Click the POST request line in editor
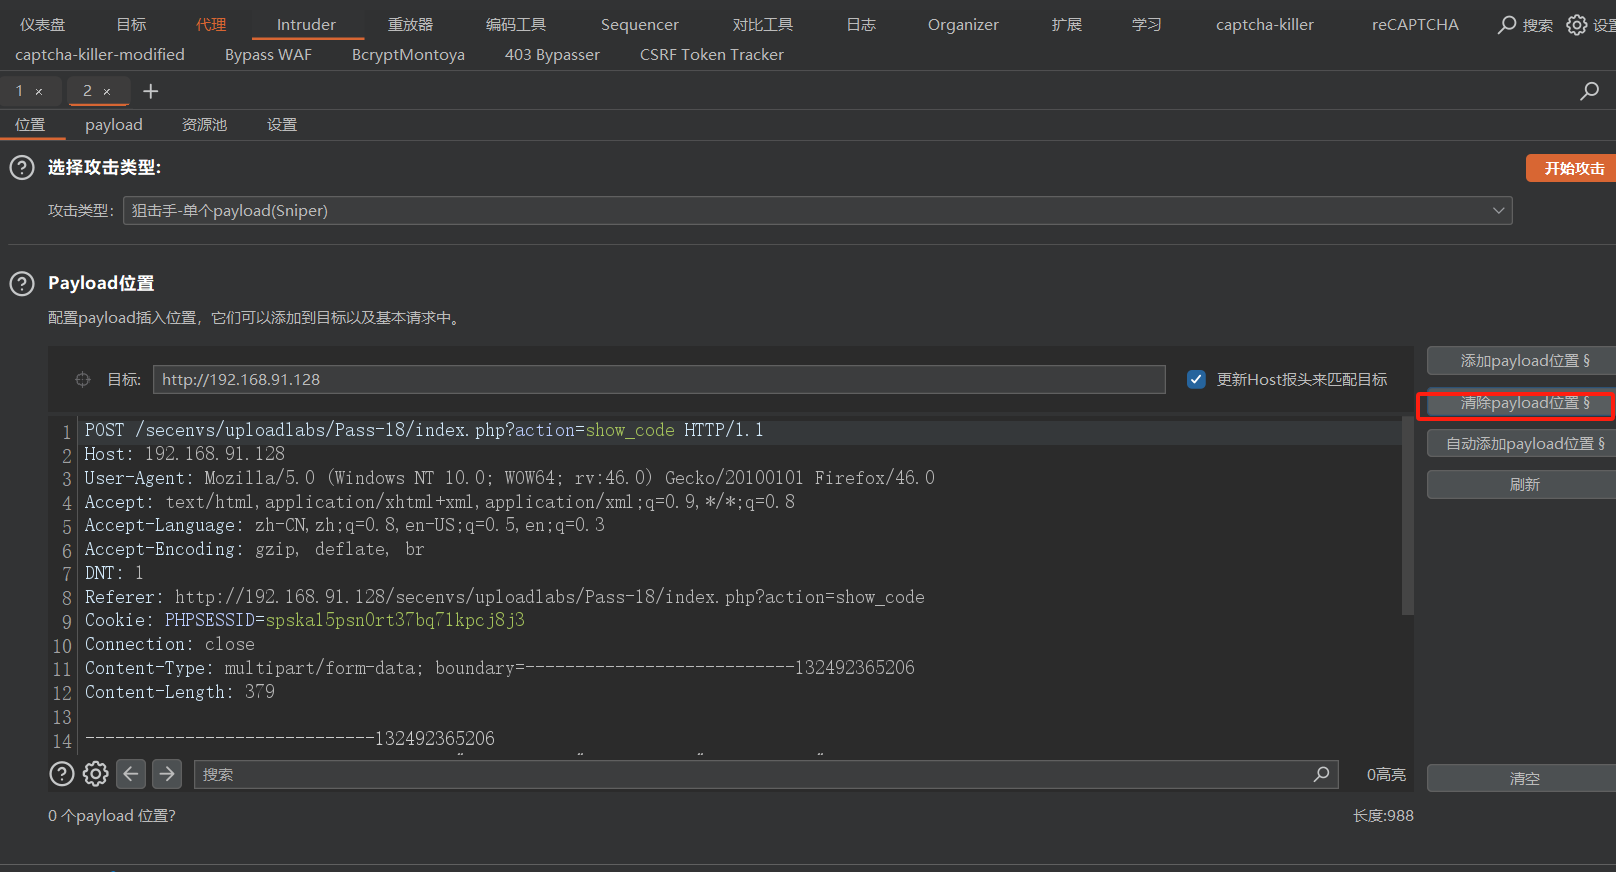Screen dimensions: 1616x872 click(x=424, y=430)
